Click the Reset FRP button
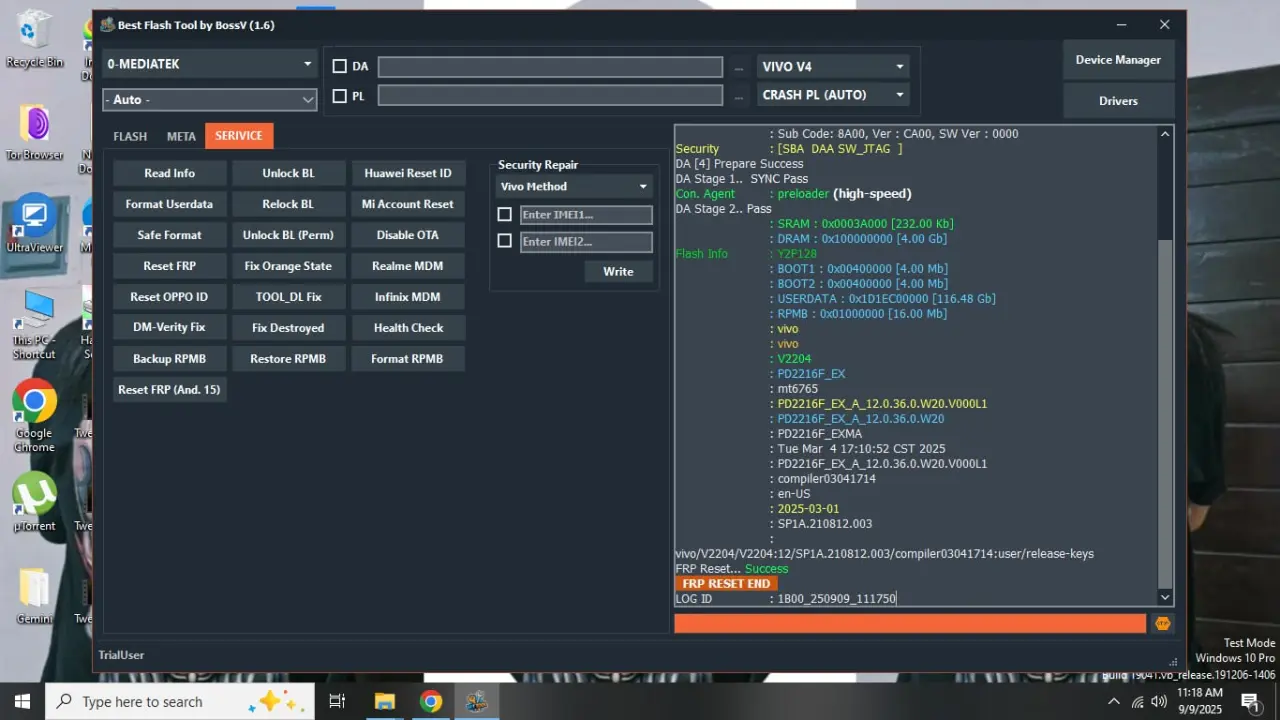Image resolution: width=1280 pixels, height=720 pixels. coord(170,266)
